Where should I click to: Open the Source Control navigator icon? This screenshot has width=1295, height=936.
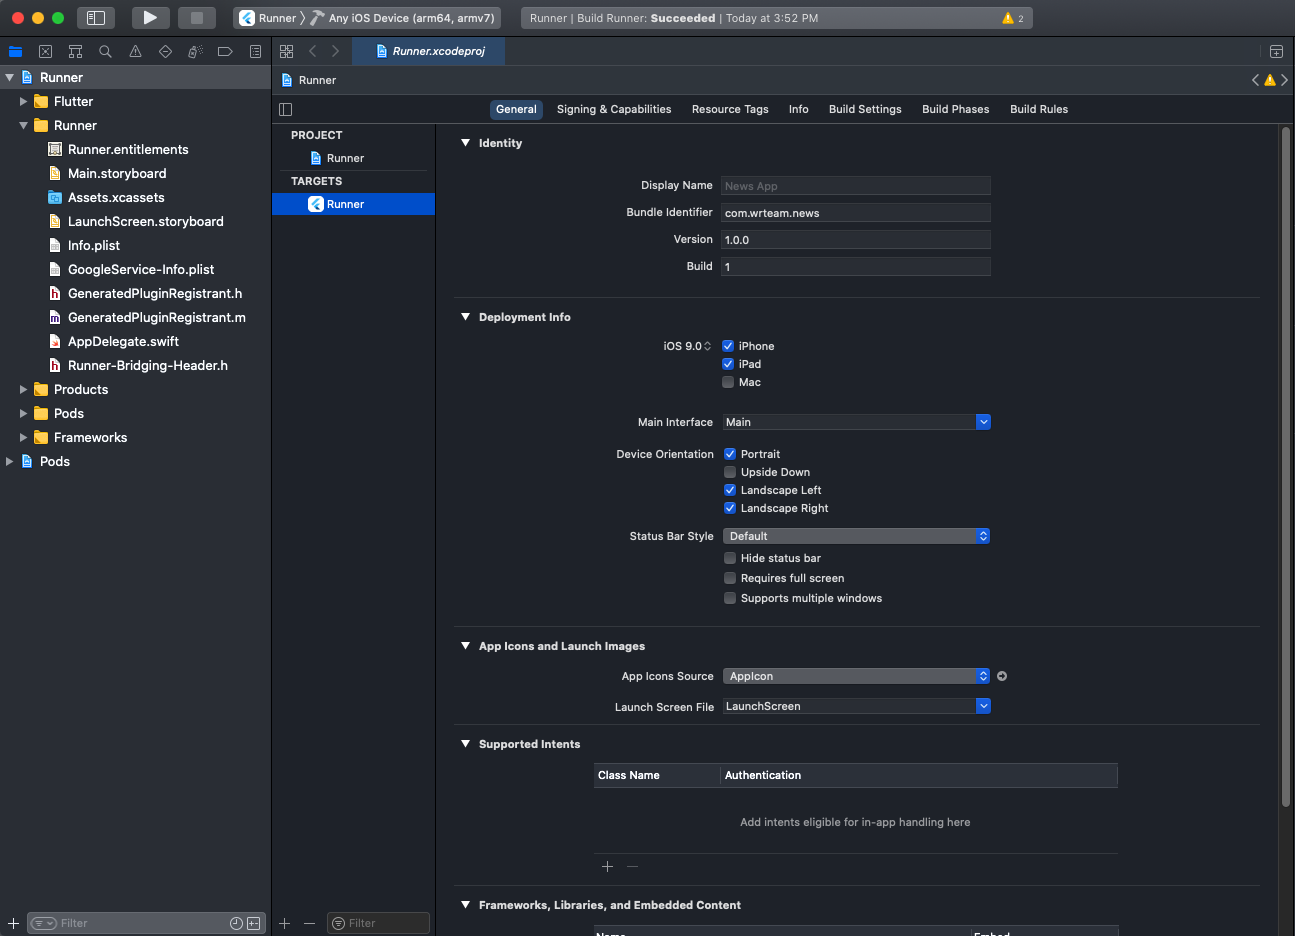point(45,52)
